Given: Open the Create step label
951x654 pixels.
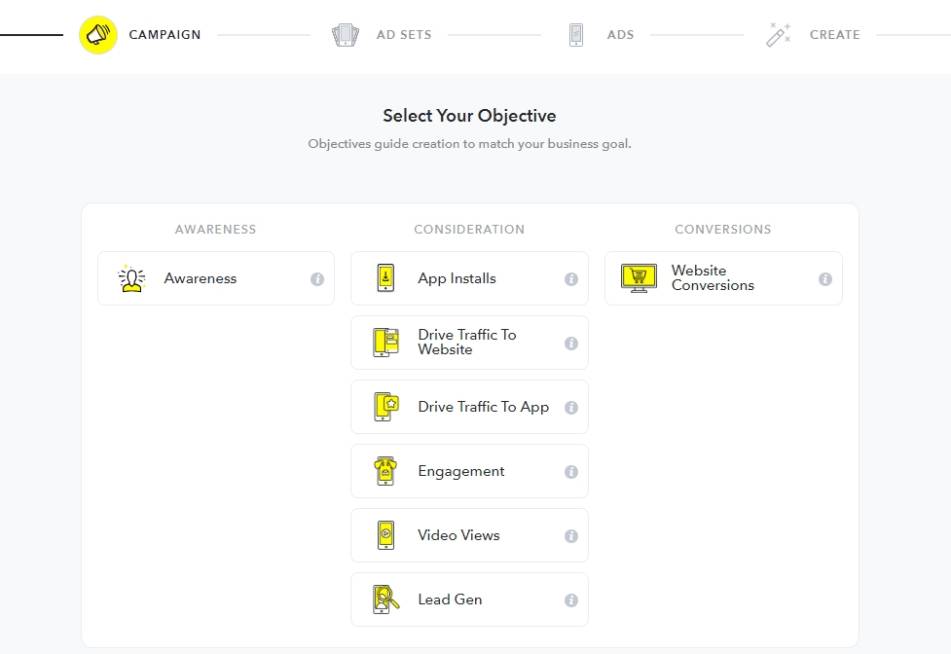Looking at the screenshot, I should coord(835,35).
